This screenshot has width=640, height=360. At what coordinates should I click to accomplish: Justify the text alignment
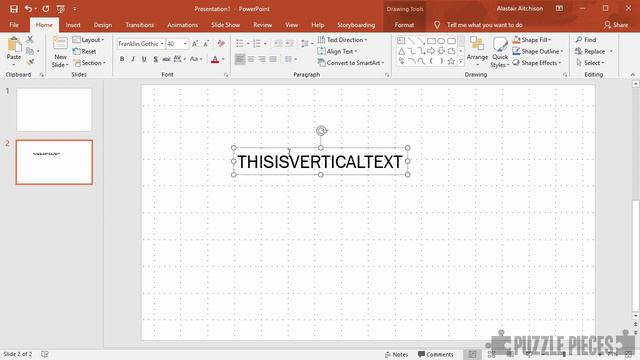point(273,59)
